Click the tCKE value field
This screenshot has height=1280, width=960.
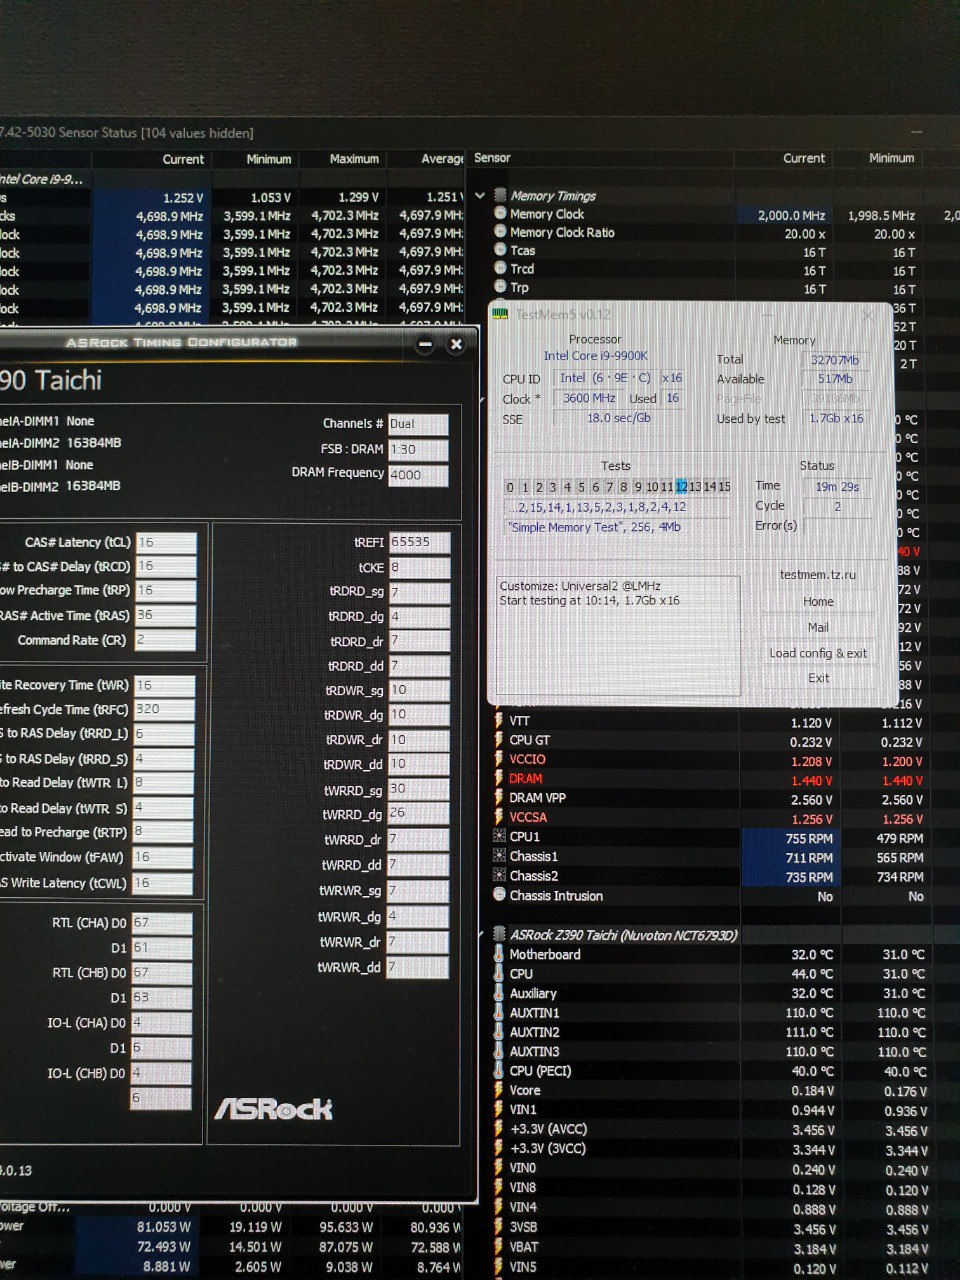[x=418, y=567]
